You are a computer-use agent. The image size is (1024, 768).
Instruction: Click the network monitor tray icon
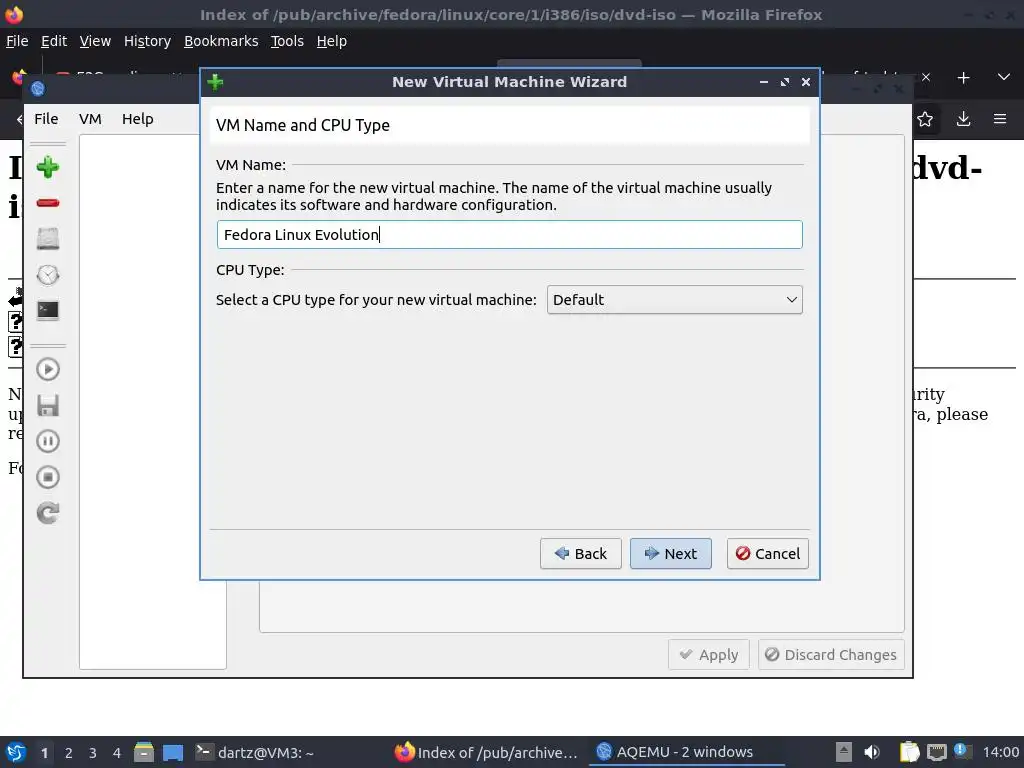[x=936, y=752]
